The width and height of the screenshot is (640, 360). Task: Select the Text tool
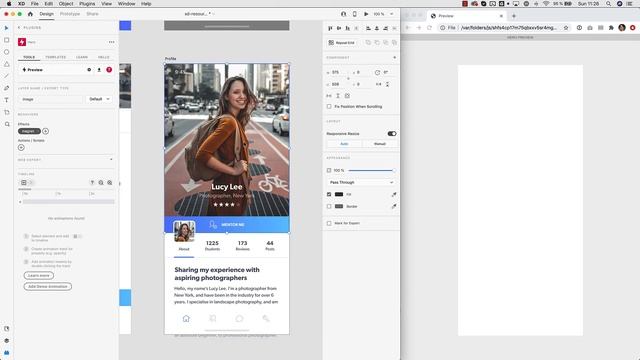point(7,100)
